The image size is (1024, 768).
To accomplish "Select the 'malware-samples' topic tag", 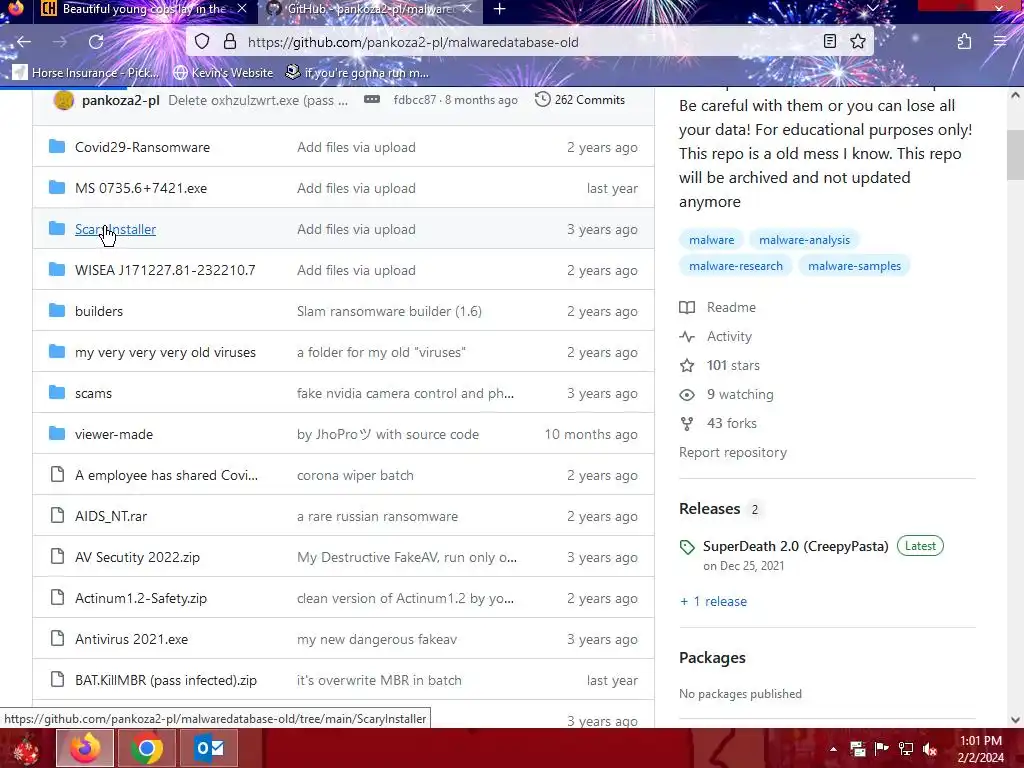I will pyautogui.click(x=854, y=266).
